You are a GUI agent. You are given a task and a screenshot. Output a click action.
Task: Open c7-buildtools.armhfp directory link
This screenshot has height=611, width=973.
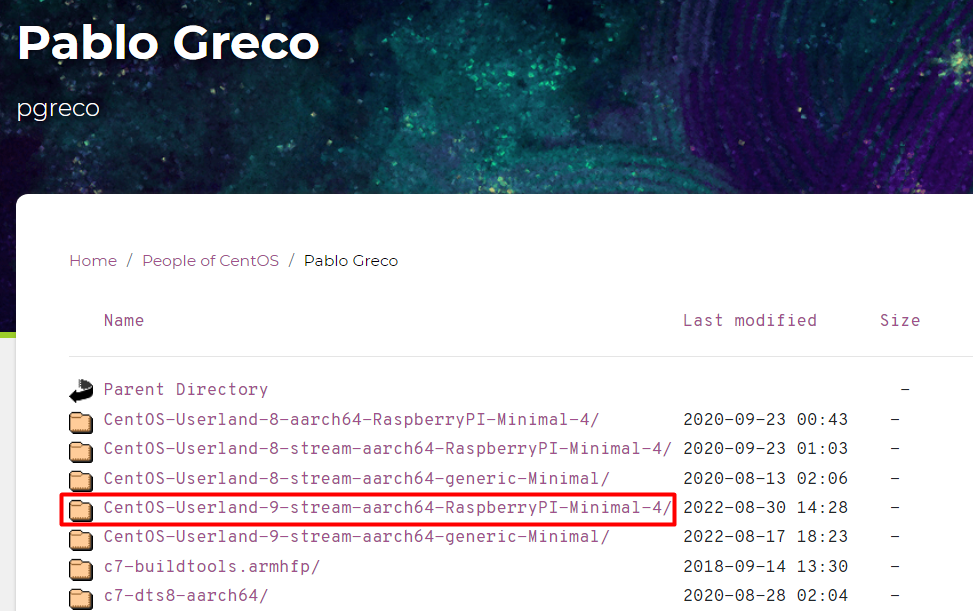pos(212,566)
